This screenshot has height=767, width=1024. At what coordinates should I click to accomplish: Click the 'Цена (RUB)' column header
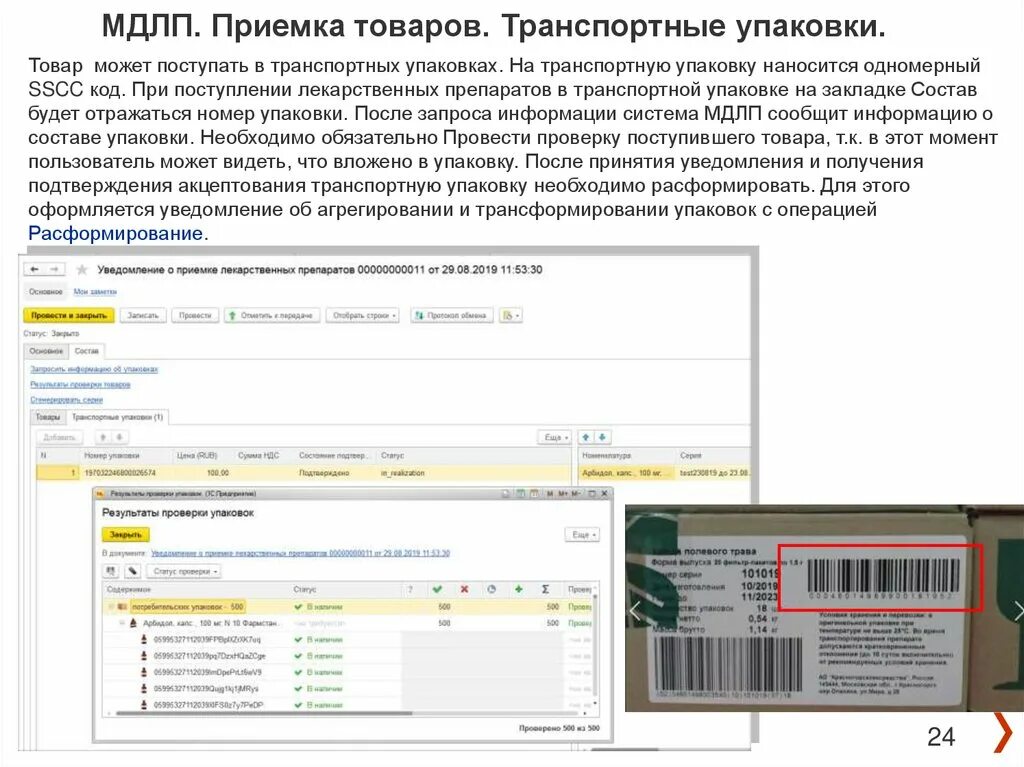point(197,455)
